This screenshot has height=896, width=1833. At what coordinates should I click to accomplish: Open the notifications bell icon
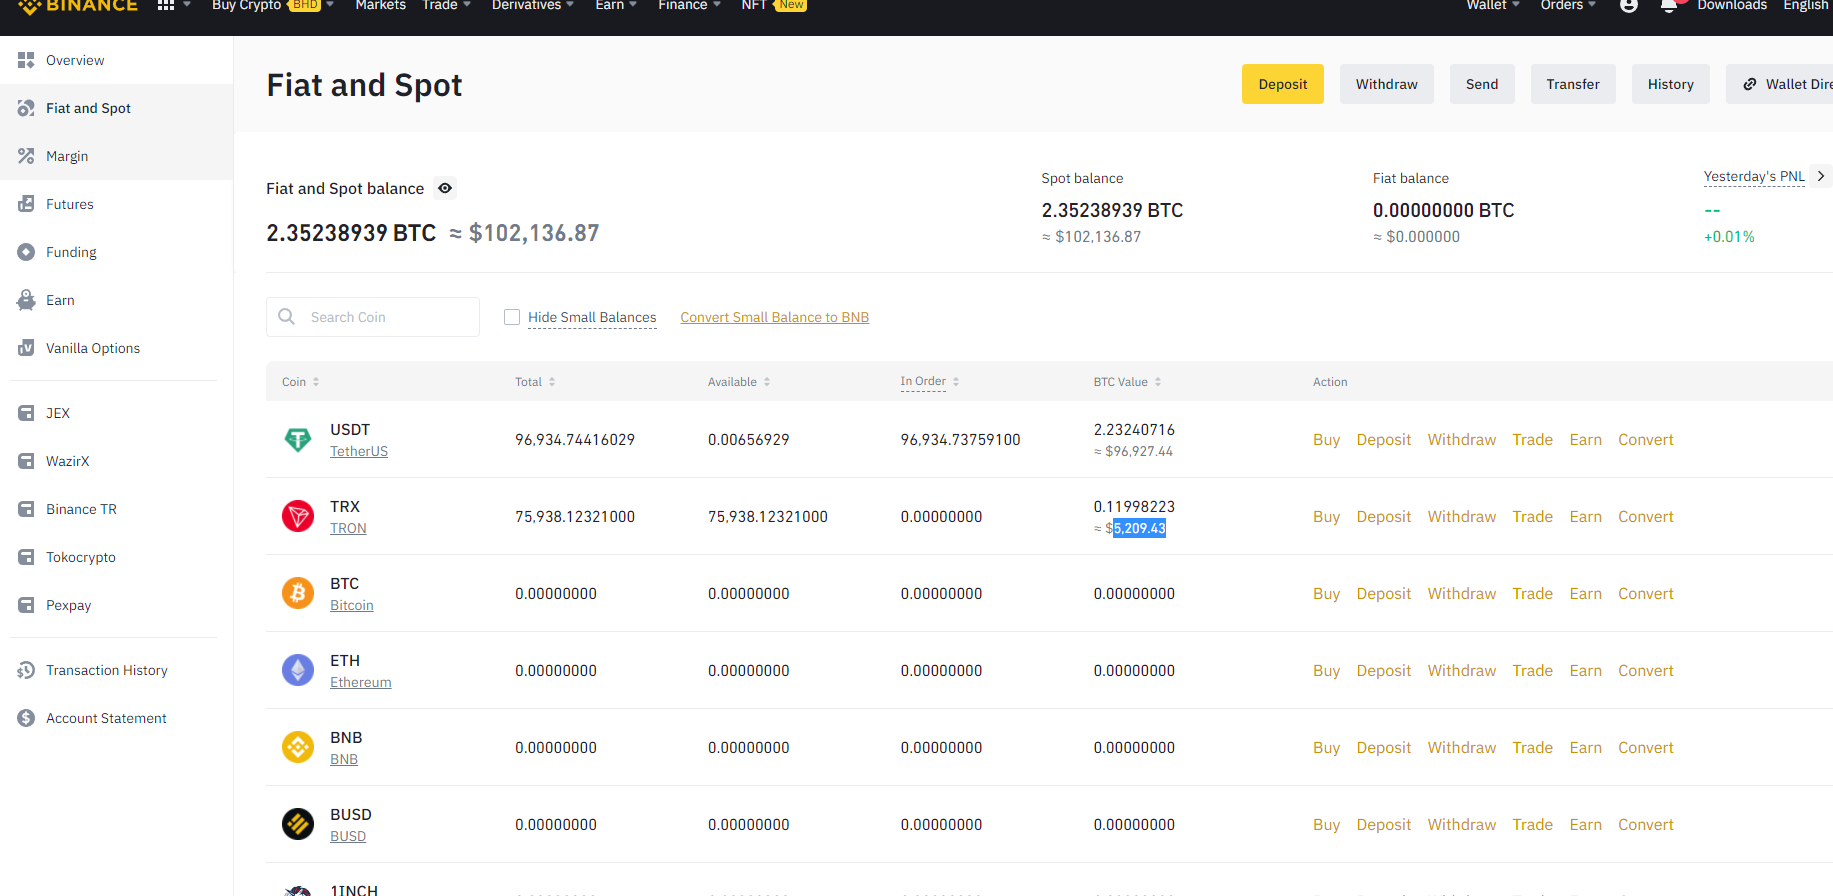click(1669, 5)
